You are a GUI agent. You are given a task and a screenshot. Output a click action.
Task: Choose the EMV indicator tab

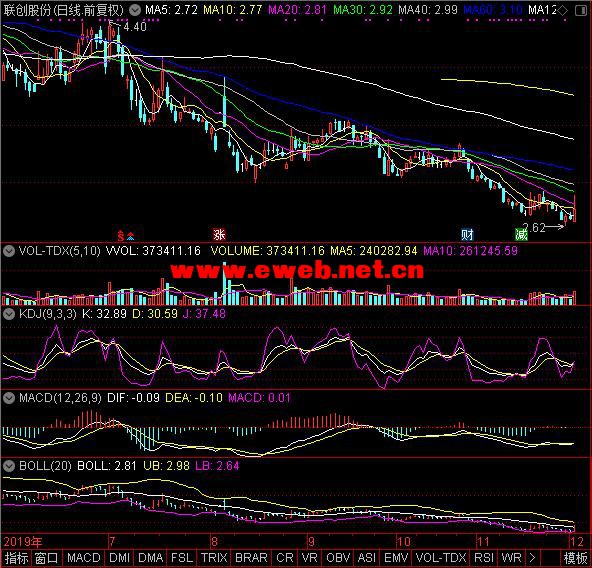(x=396, y=558)
